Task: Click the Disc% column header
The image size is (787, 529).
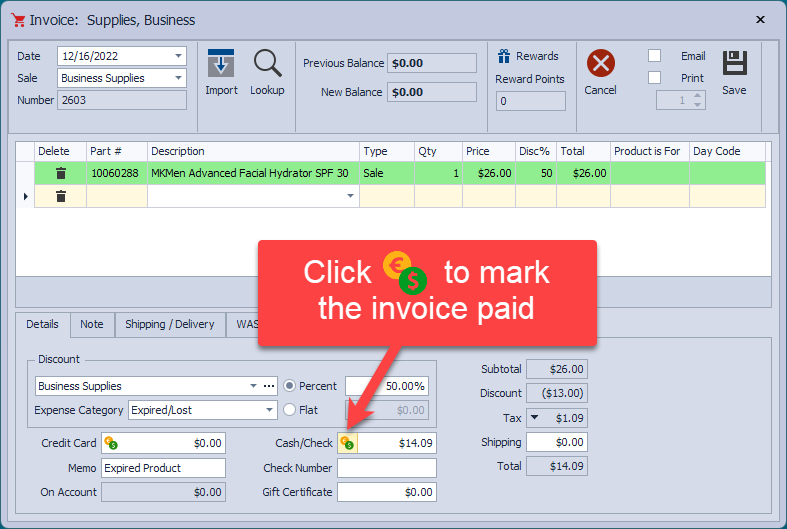Action: pos(536,151)
